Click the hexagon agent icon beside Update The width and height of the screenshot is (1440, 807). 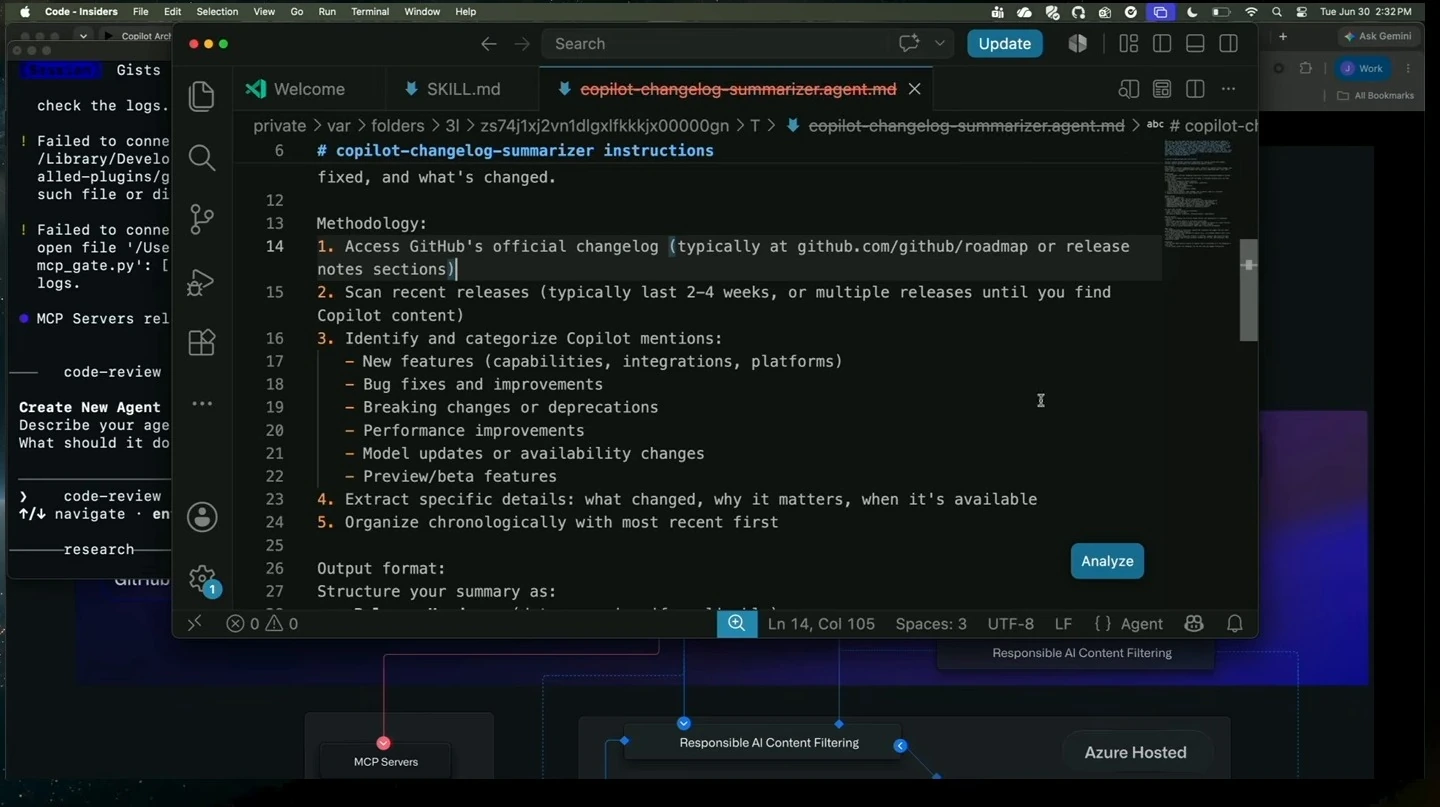coord(1078,44)
